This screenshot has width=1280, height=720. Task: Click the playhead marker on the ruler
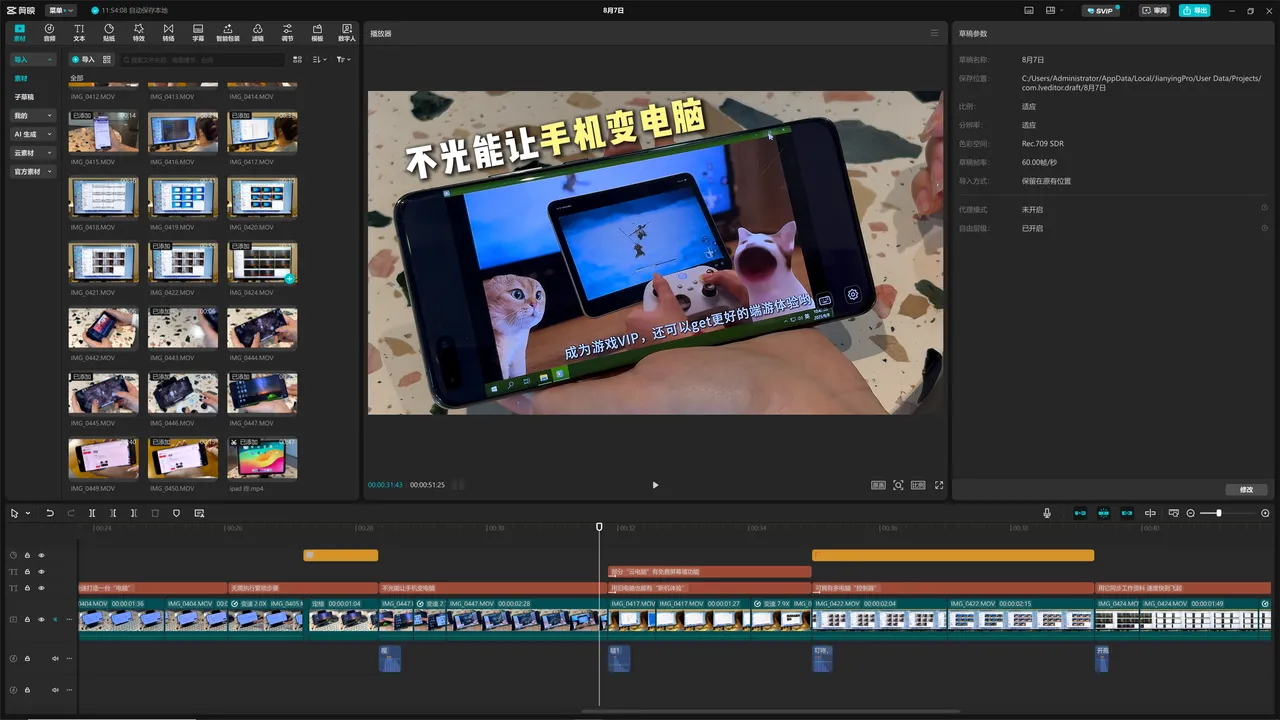point(599,527)
